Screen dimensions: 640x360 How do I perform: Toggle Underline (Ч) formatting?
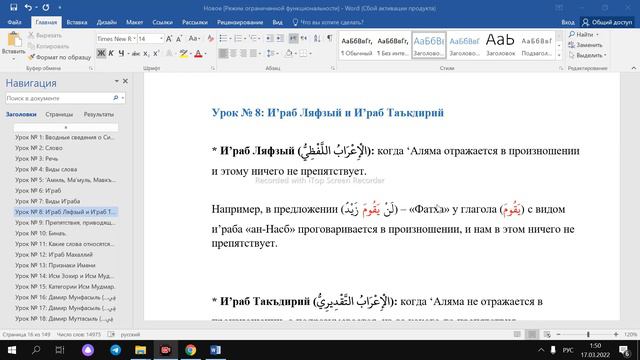click(121, 53)
